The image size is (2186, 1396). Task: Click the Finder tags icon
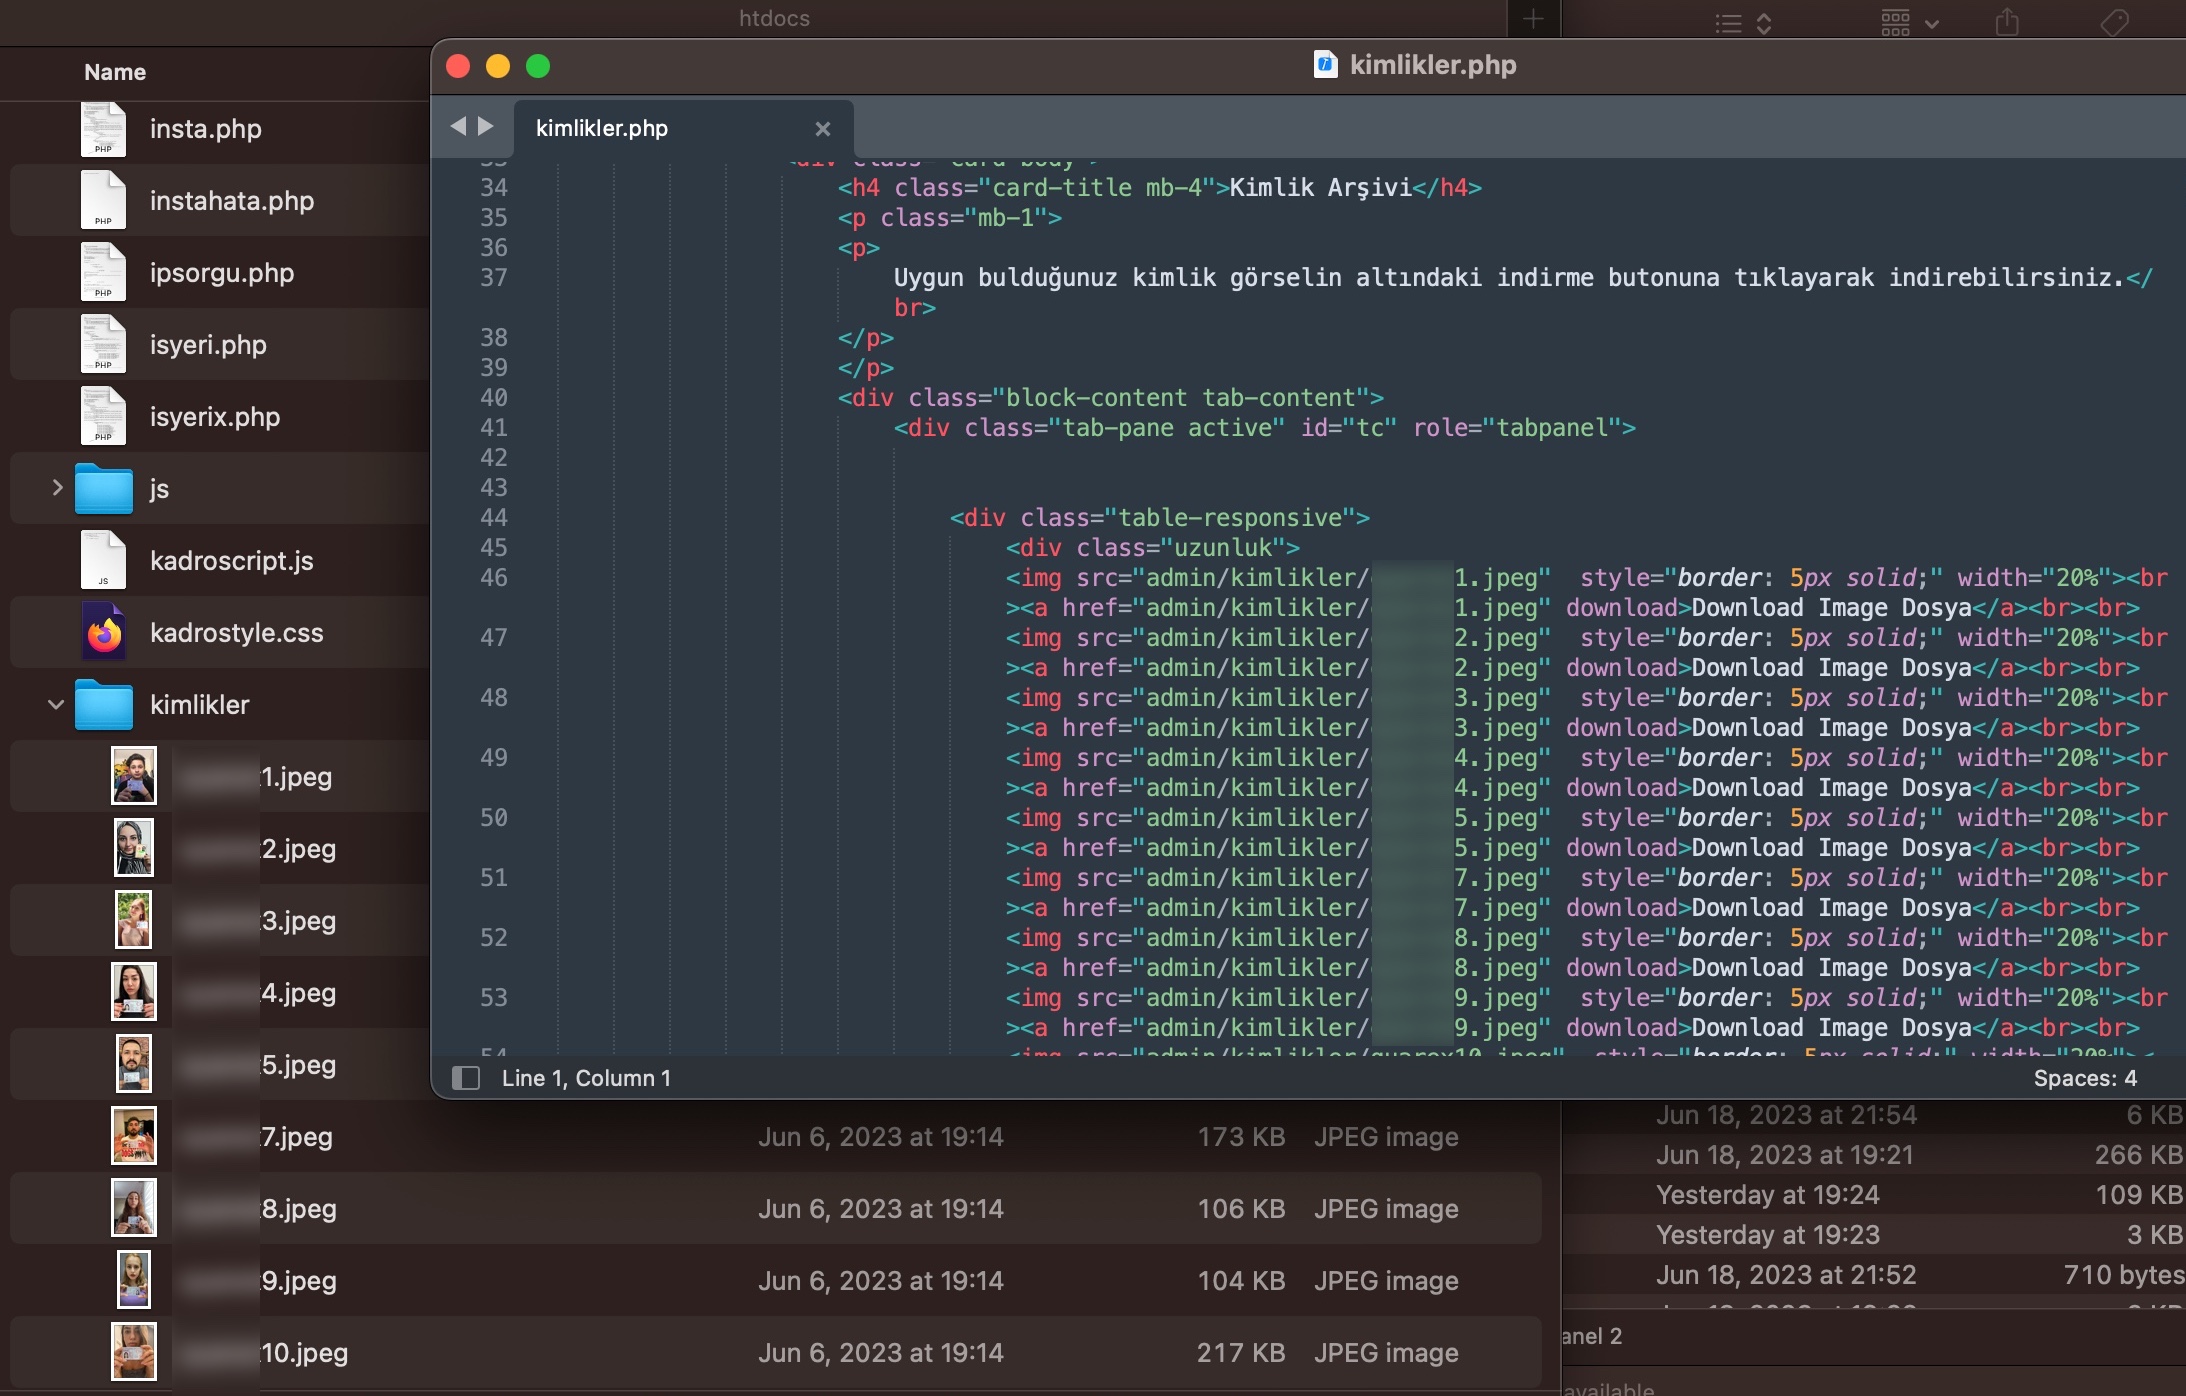click(2114, 22)
